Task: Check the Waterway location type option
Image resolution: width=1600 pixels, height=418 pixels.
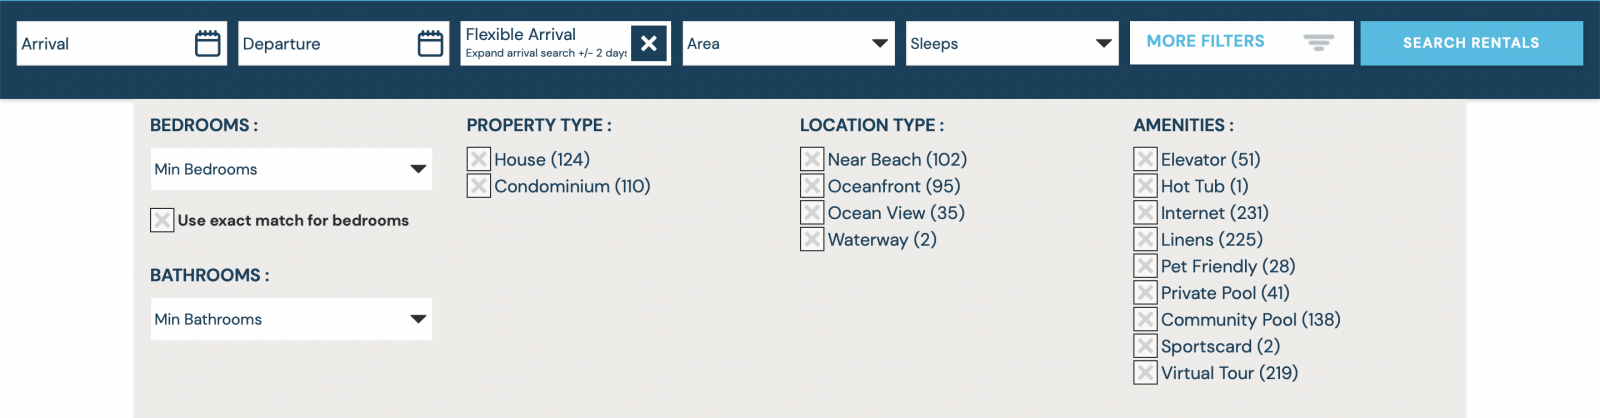Action: tap(812, 239)
